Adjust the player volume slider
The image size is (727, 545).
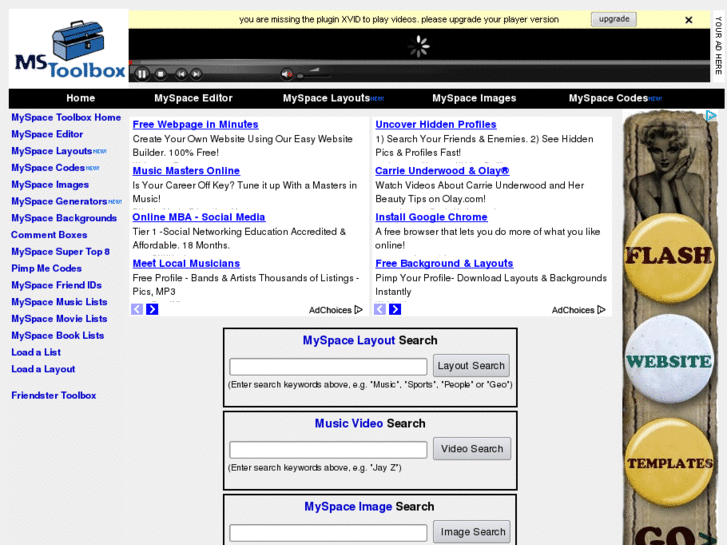tap(315, 74)
